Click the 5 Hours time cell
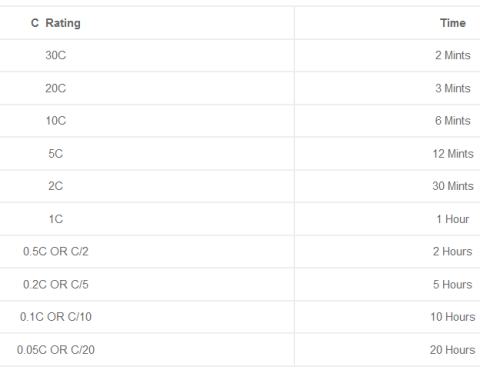The height and width of the screenshot is (380, 480). [453, 284]
